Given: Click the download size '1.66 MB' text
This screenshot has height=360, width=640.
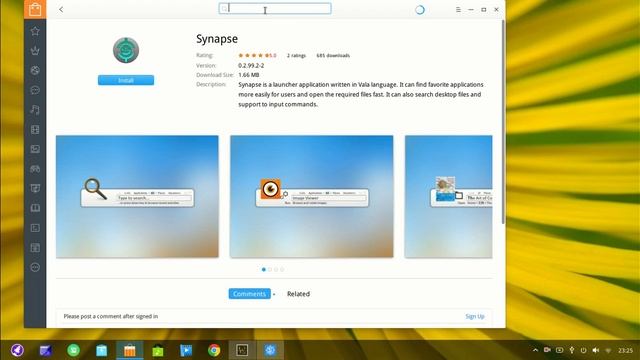Looking at the screenshot, I should coord(249,75).
